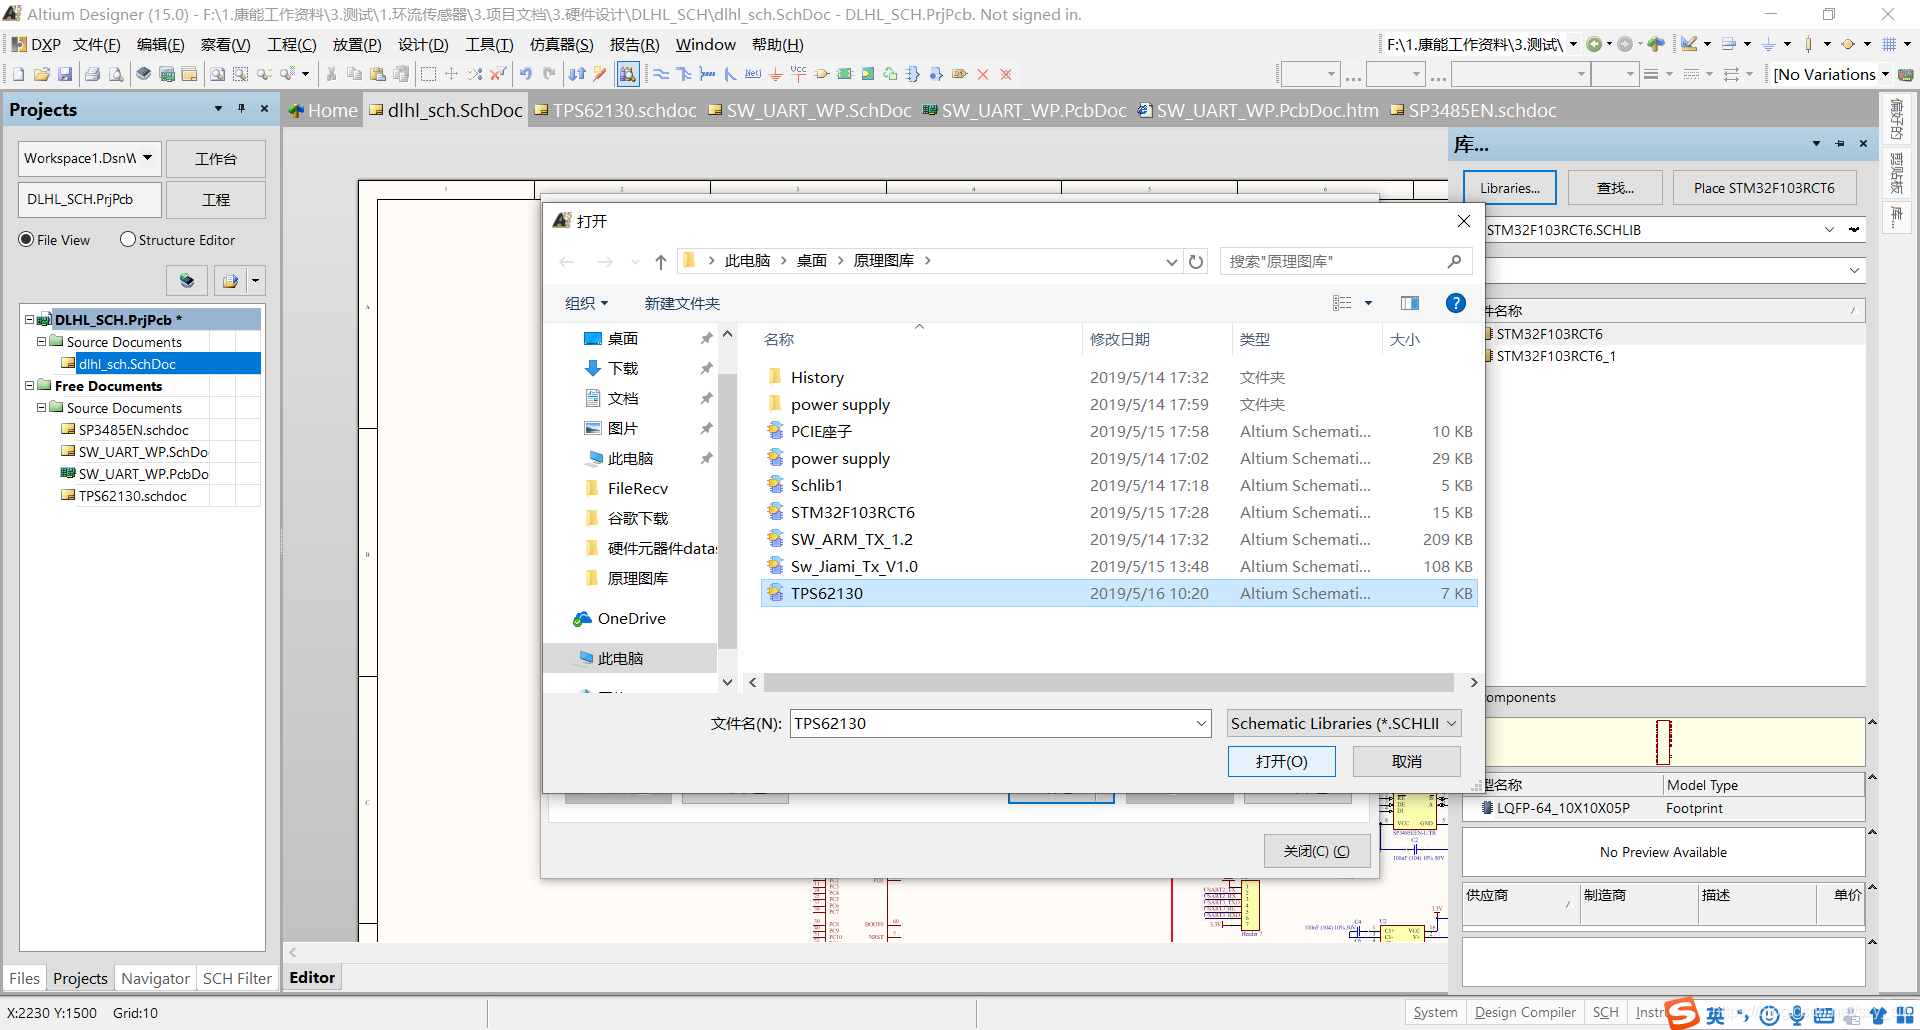The width and height of the screenshot is (1920, 1030).
Task: Click the navigation pane vertical scrollbar
Action: click(x=728, y=510)
